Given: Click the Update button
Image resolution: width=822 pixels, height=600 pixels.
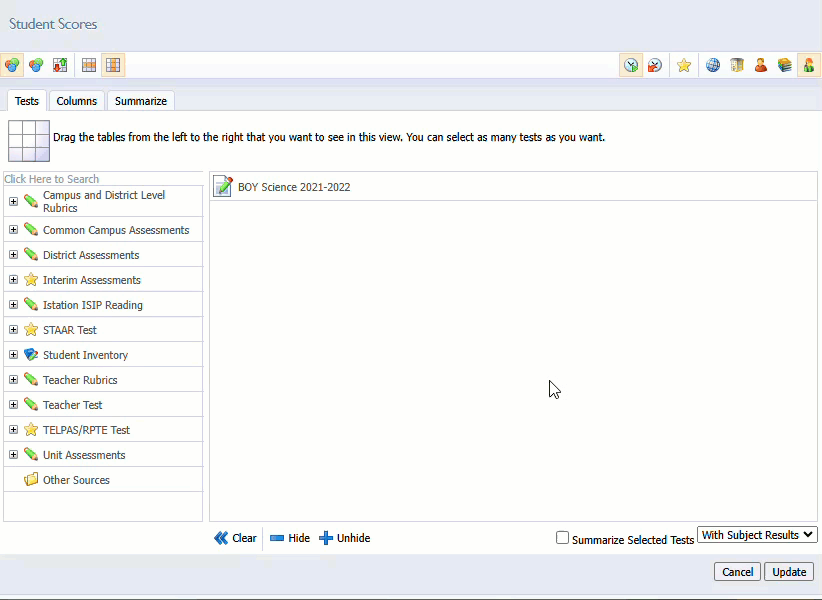Looking at the screenshot, I should [789, 572].
